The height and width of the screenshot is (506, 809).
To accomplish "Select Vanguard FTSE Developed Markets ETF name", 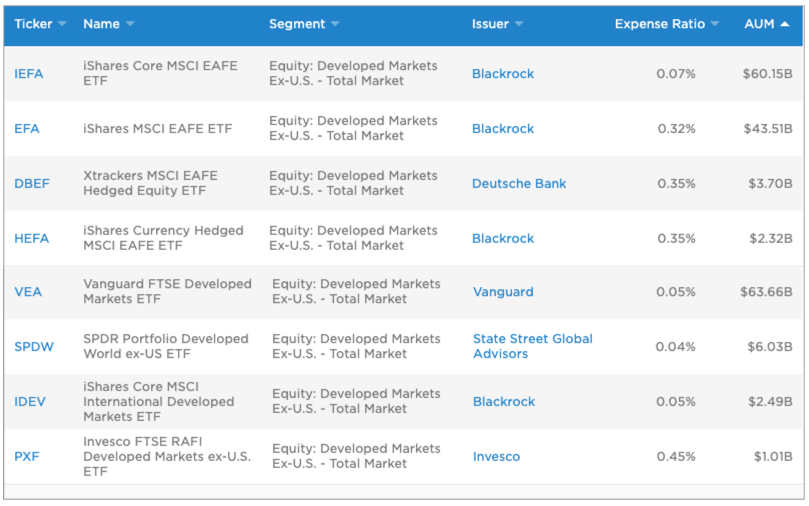I will coord(168,291).
